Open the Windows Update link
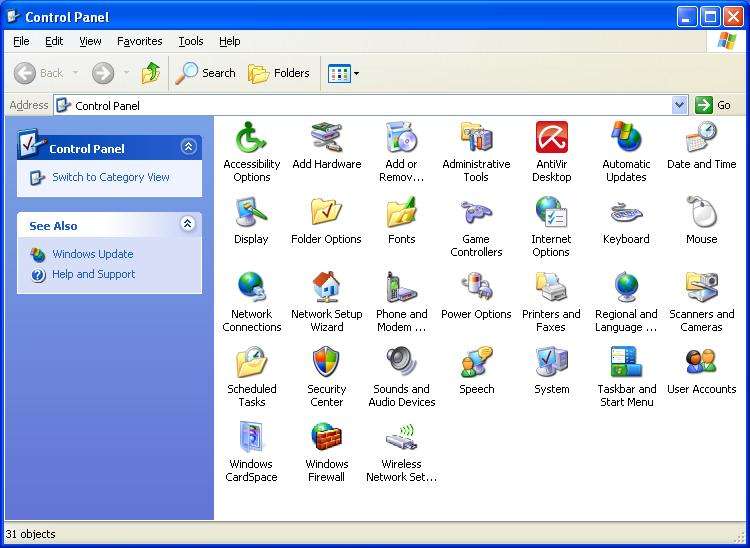This screenshot has height=548, width=750. (92, 254)
